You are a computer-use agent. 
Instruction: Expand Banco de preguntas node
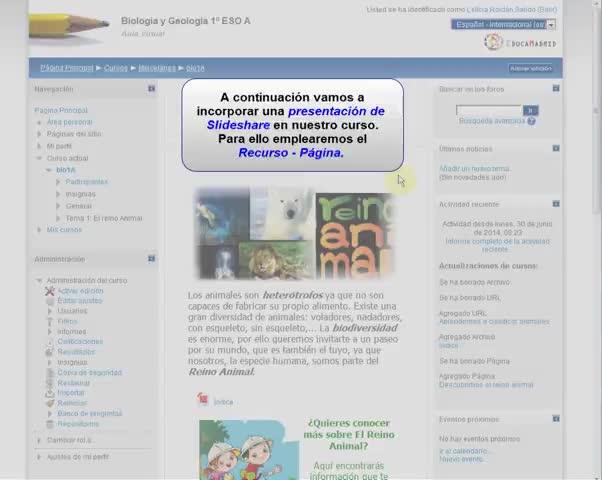(50, 414)
